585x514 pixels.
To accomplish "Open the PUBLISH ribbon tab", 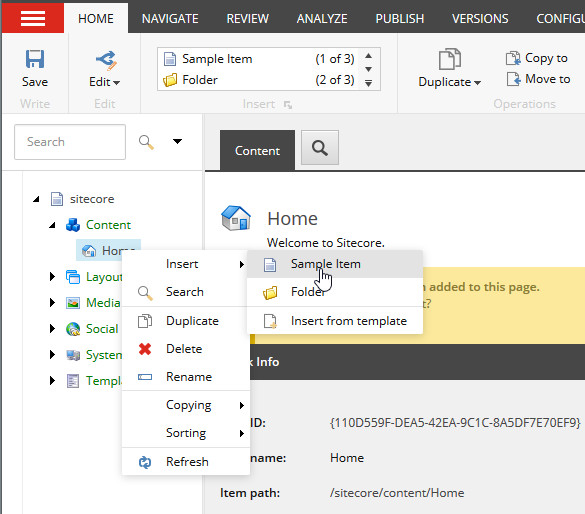I will pos(400,18).
